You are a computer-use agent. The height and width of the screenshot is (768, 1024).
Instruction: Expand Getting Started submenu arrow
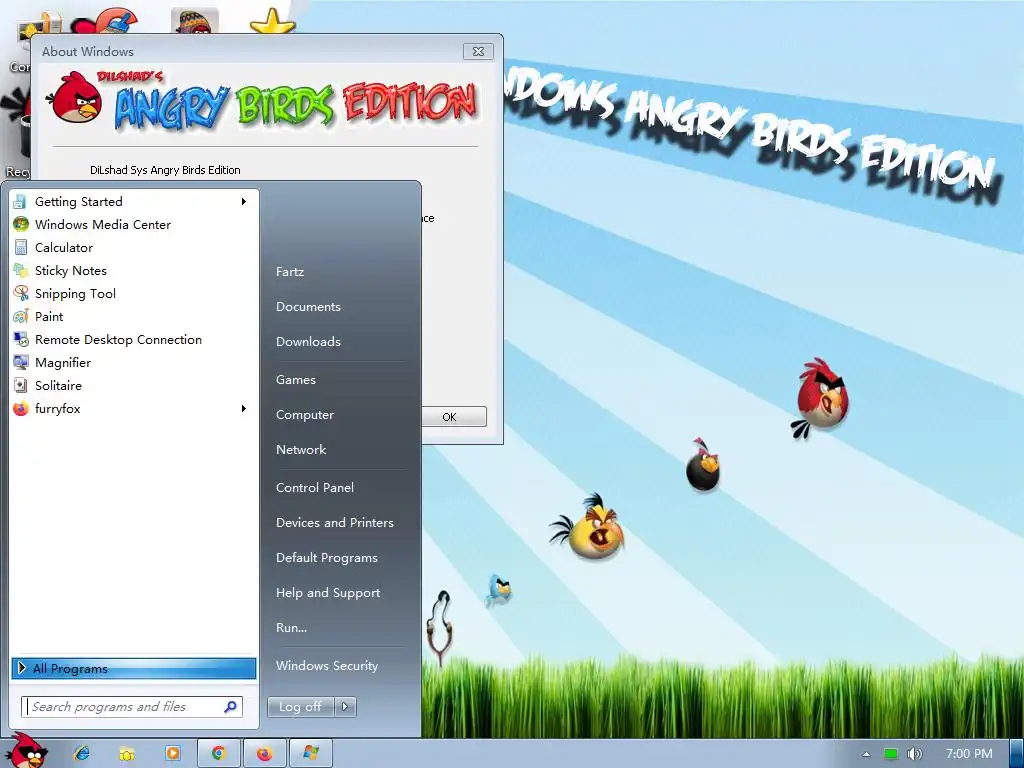(244, 202)
